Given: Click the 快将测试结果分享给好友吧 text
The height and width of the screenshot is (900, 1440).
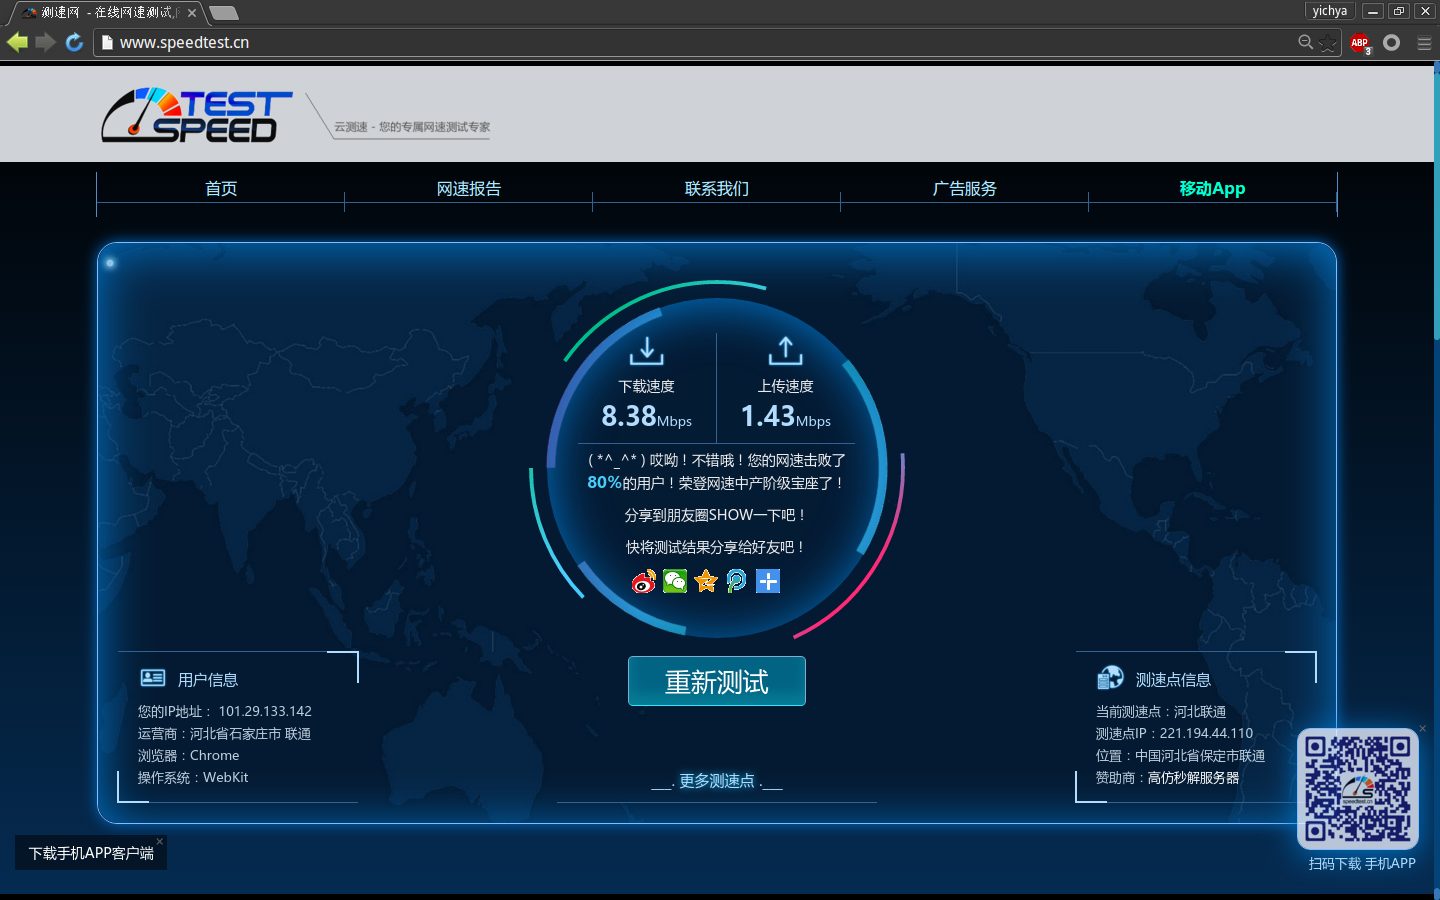Looking at the screenshot, I should tap(716, 547).
